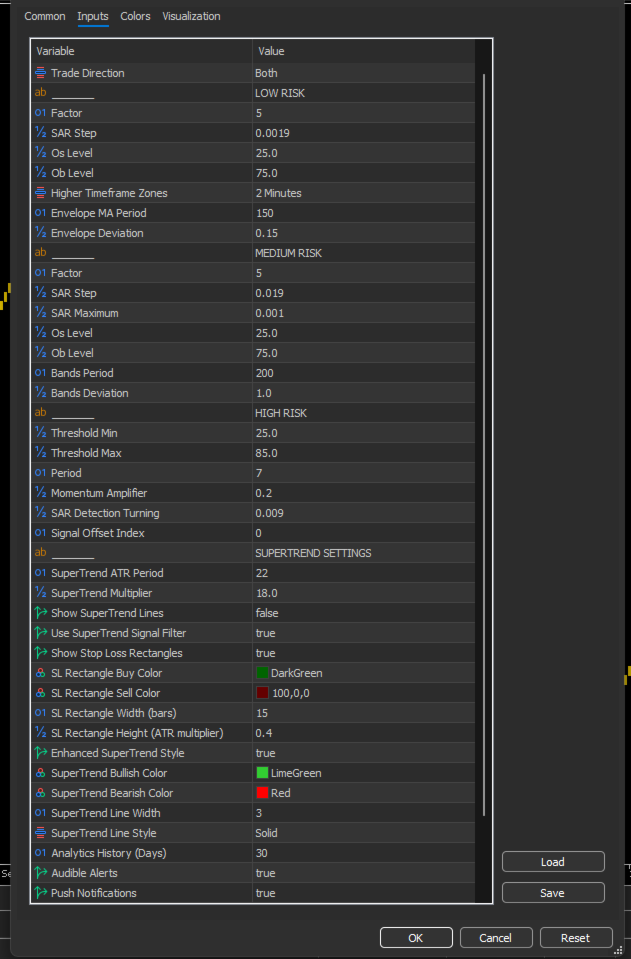Select the SL Rectangle Height (ATR multiplier) label

pyautogui.click(x=137, y=733)
